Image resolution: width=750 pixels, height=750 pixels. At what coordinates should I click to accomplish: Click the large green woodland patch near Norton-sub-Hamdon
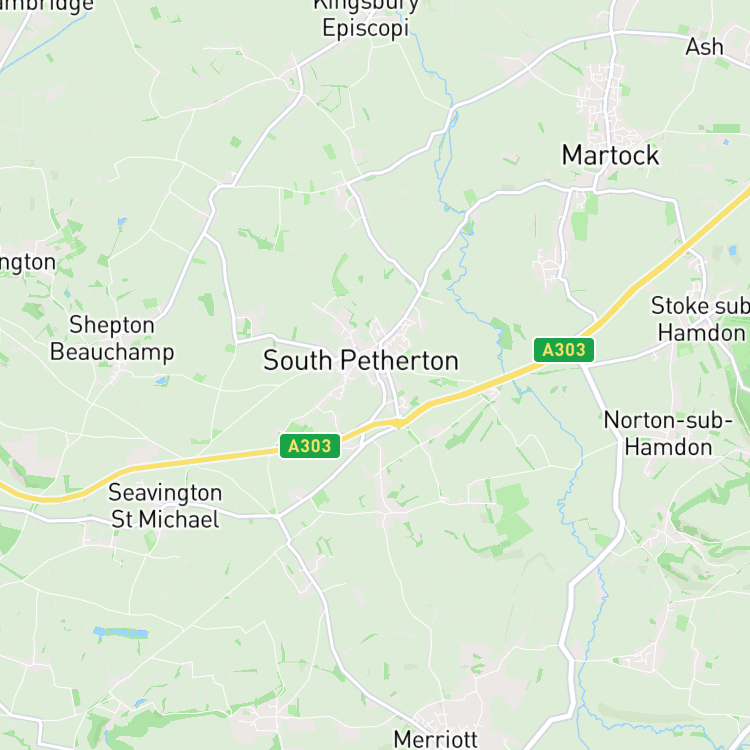pos(513,516)
